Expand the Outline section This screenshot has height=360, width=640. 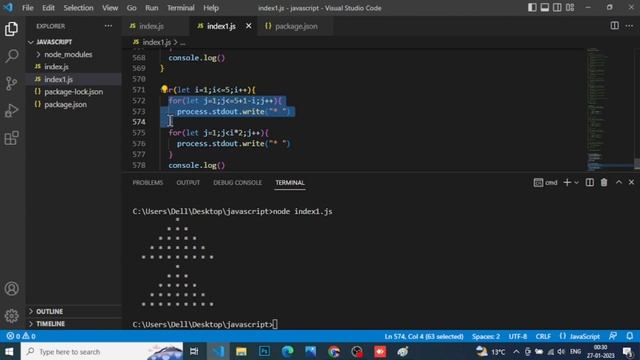(x=73, y=311)
